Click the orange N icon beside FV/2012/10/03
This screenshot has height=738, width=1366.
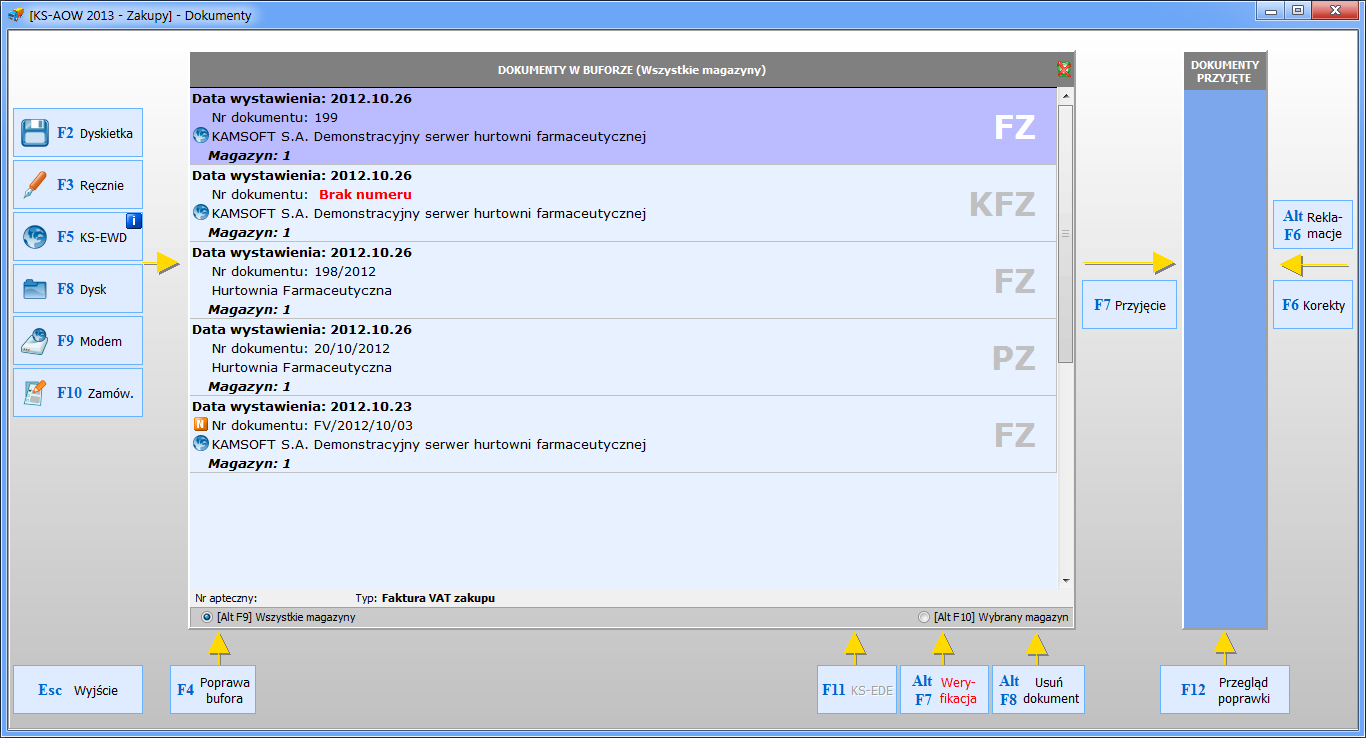point(200,425)
